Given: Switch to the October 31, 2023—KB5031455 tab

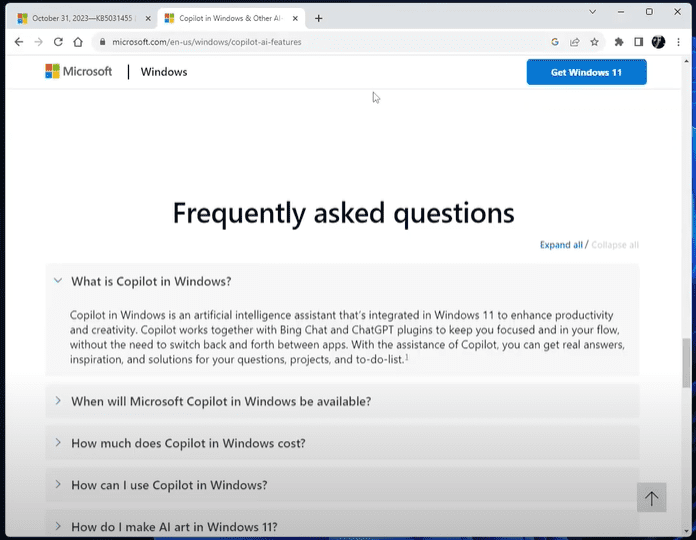Looking at the screenshot, I should [80, 17].
